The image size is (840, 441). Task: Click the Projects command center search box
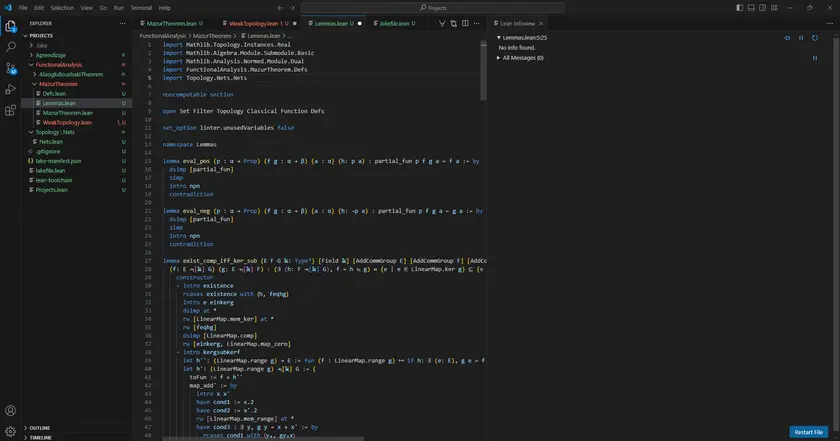tap(433, 8)
